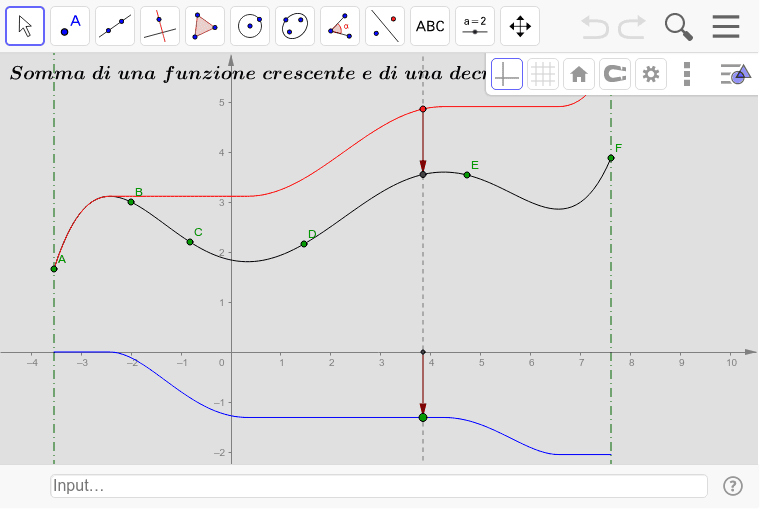Click the dark gray point on black curve
The height and width of the screenshot is (509, 760).
pyautogui.click(x=423, y=175)
